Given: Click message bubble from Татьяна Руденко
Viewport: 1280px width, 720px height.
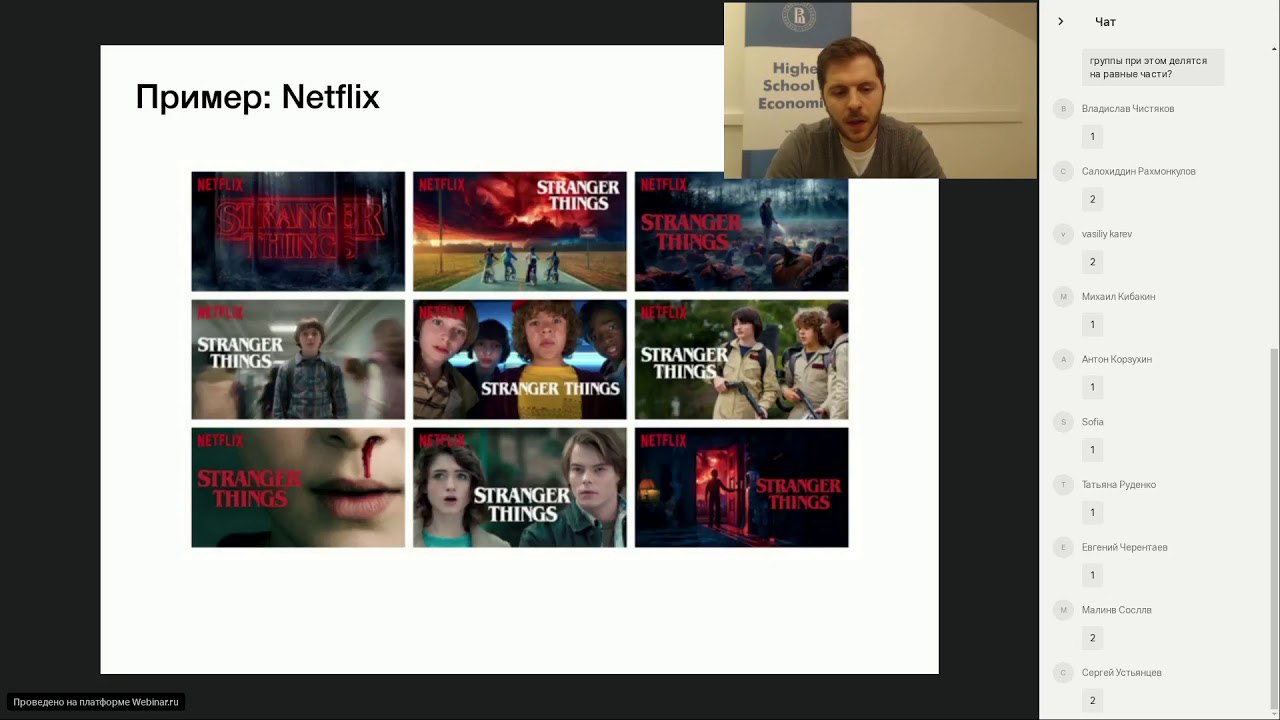Looking at the screenshot, I should point(1092,513).
